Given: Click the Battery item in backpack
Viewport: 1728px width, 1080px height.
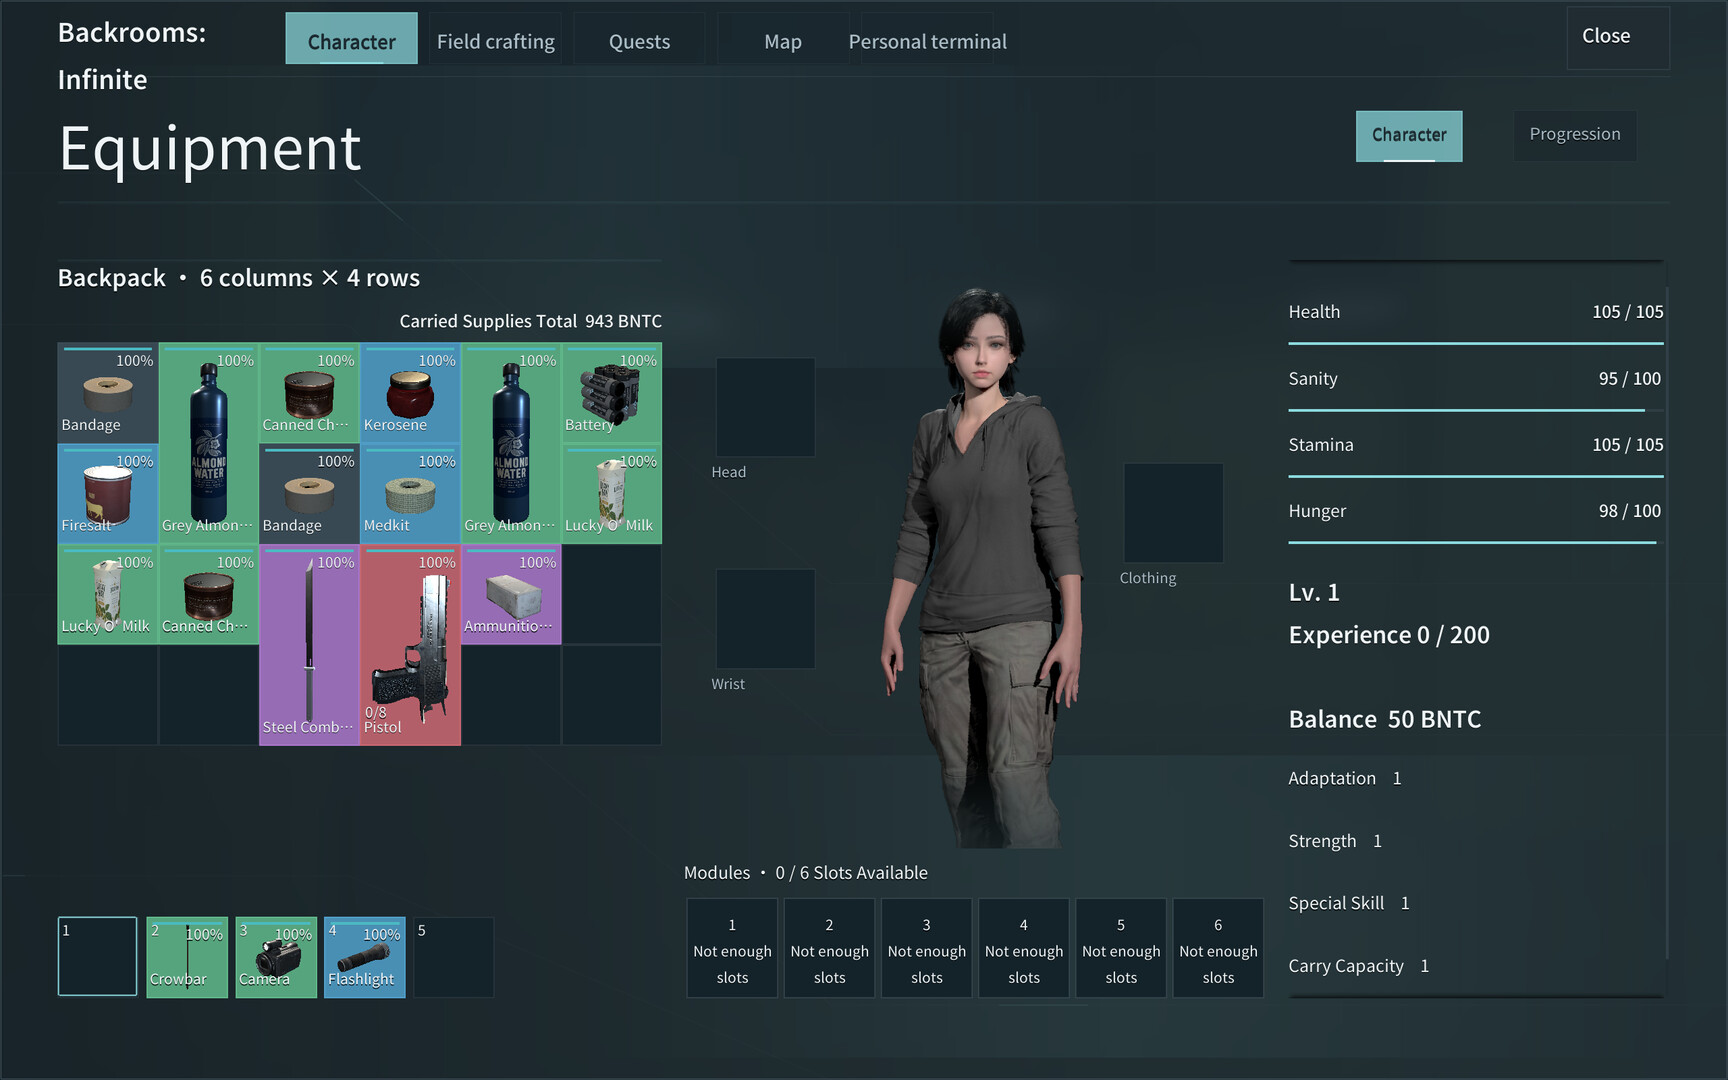Looking at the screenshot, I should 612,393.
